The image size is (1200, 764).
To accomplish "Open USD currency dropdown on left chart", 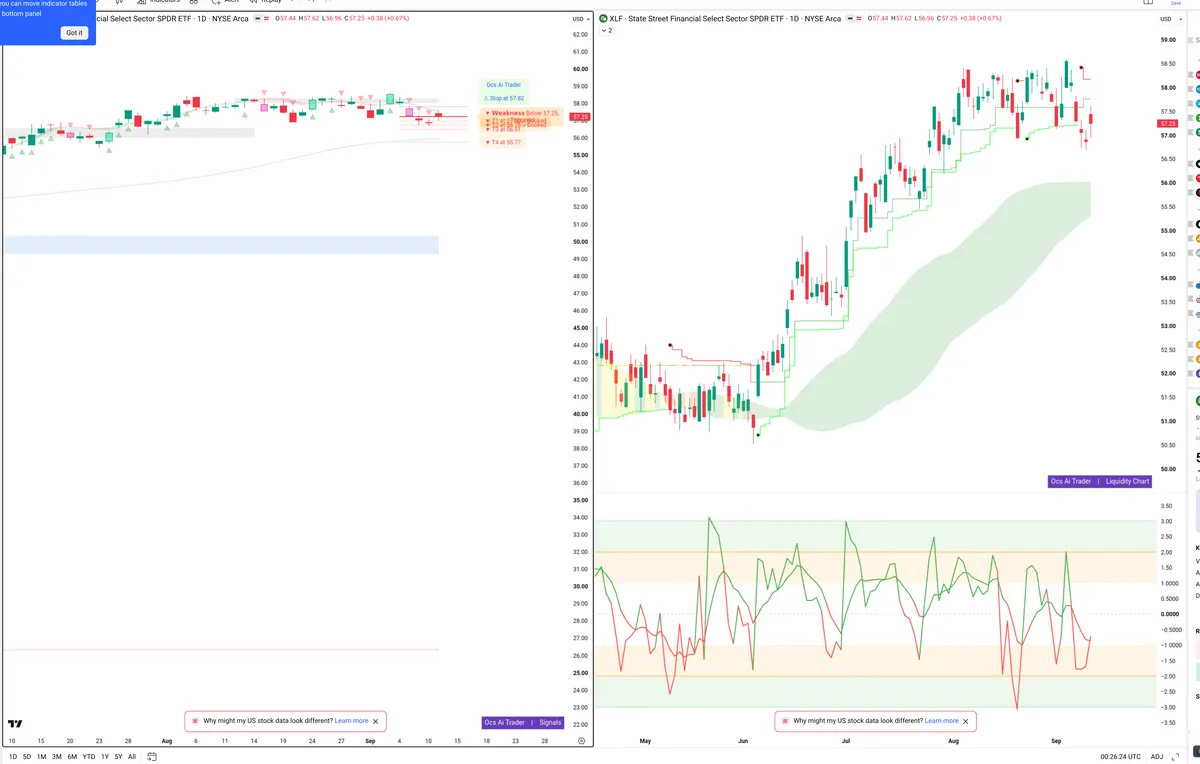I will click(x=580, y=19).
